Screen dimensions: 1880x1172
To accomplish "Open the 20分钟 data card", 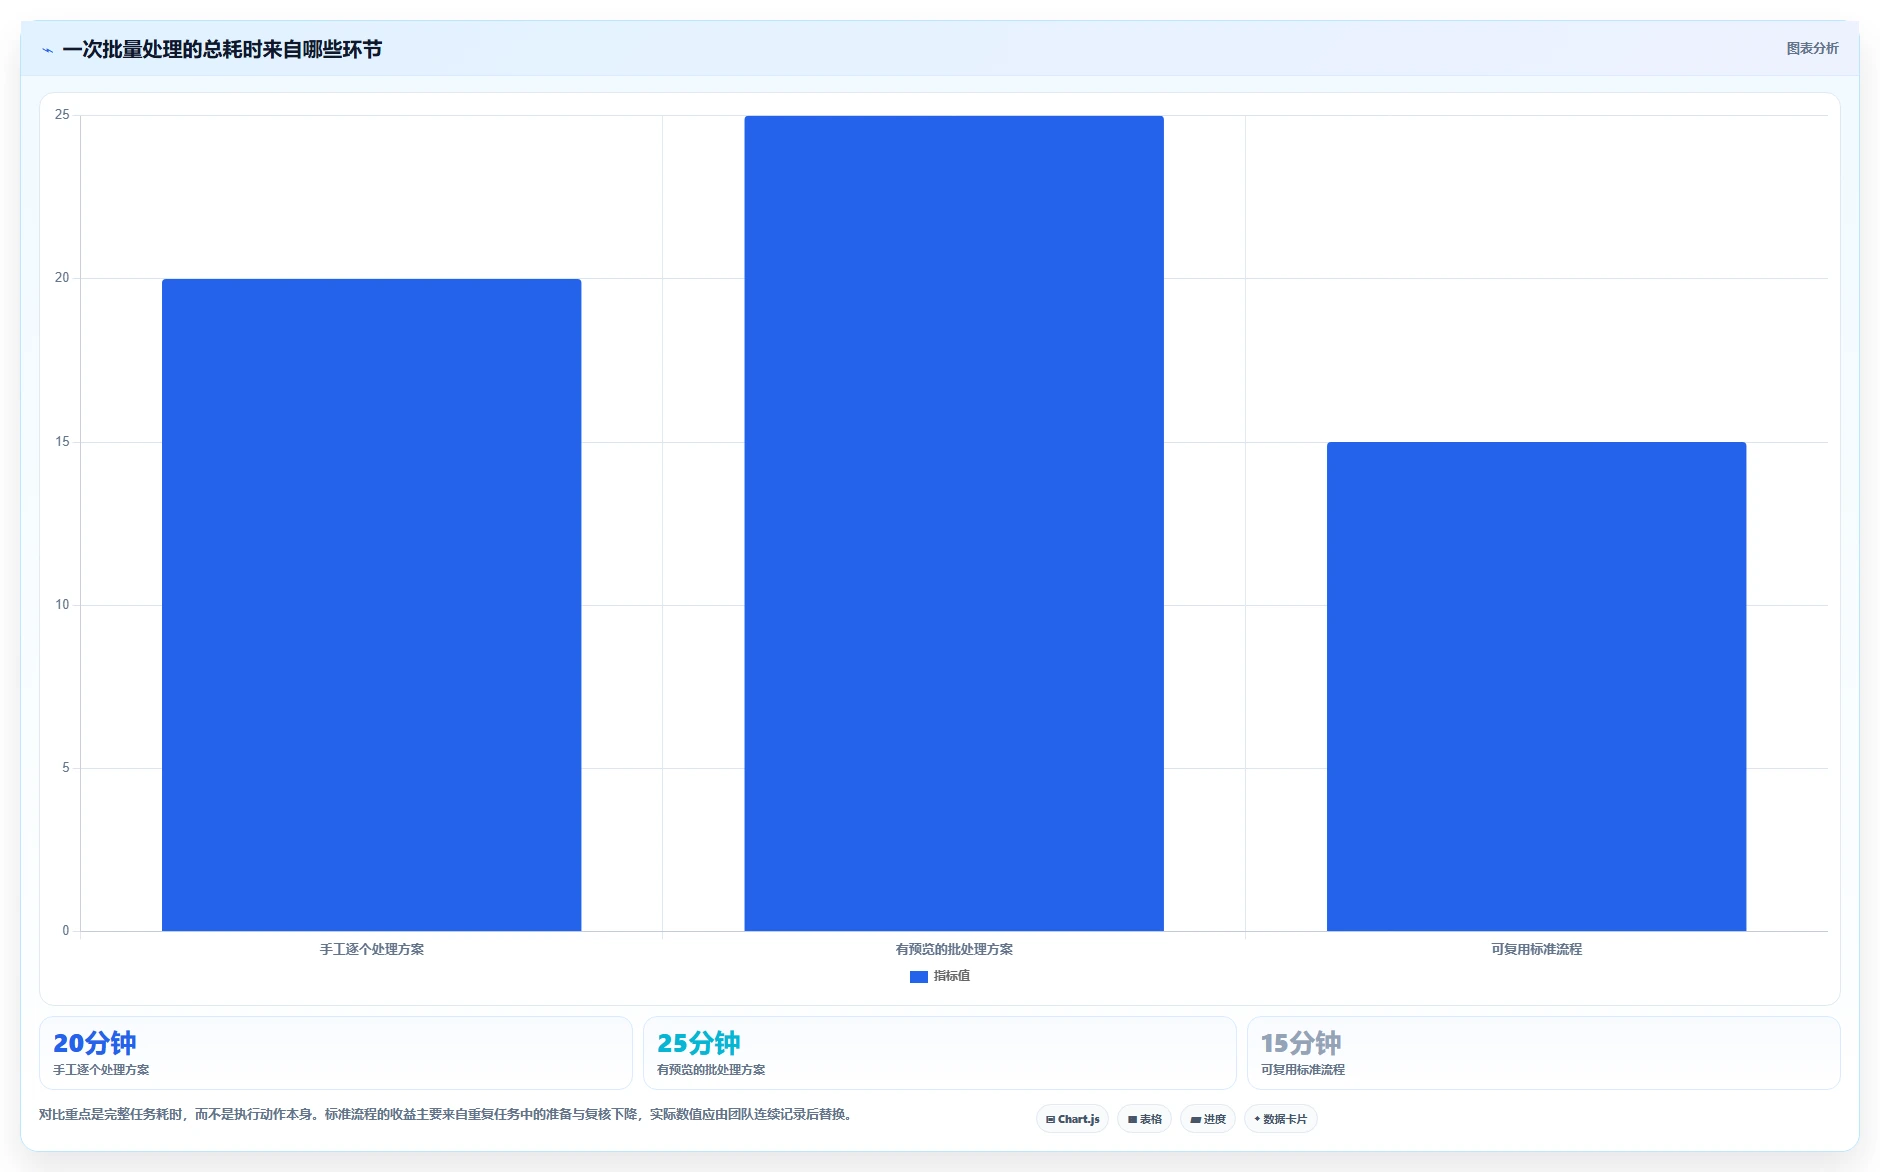I will (336, 1053).
